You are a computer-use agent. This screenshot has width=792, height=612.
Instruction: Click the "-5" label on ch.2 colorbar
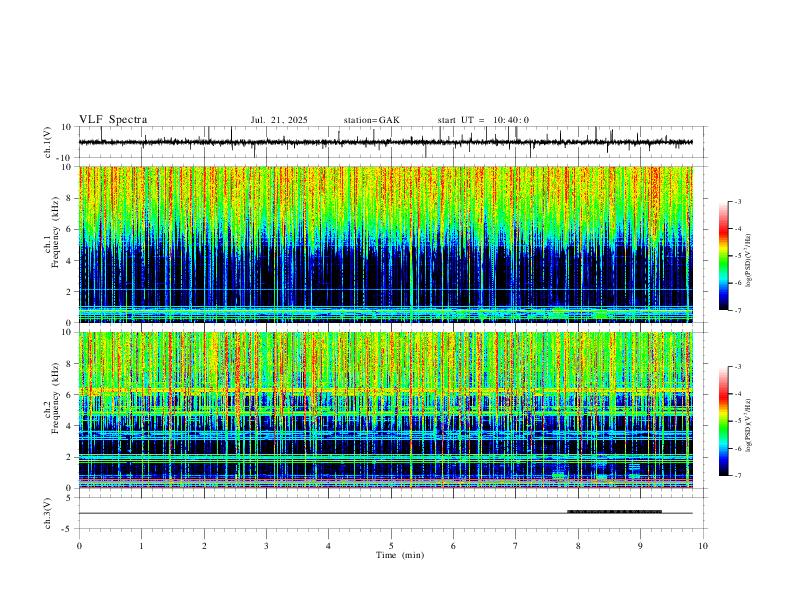coord(737,421)
